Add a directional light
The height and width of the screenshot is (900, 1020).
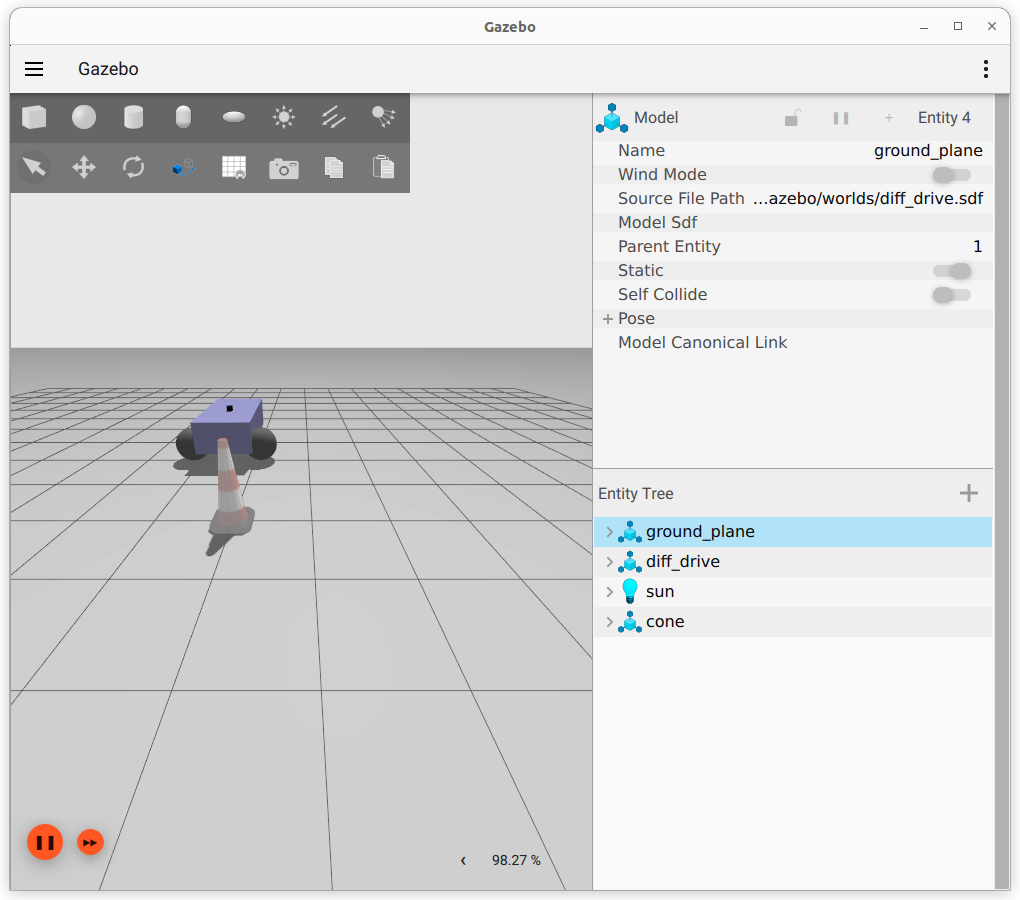pyautogui.click(x=333, y=118)
